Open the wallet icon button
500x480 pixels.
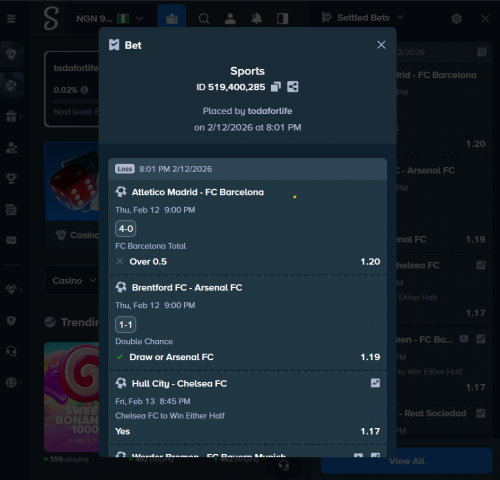point(172,19)
